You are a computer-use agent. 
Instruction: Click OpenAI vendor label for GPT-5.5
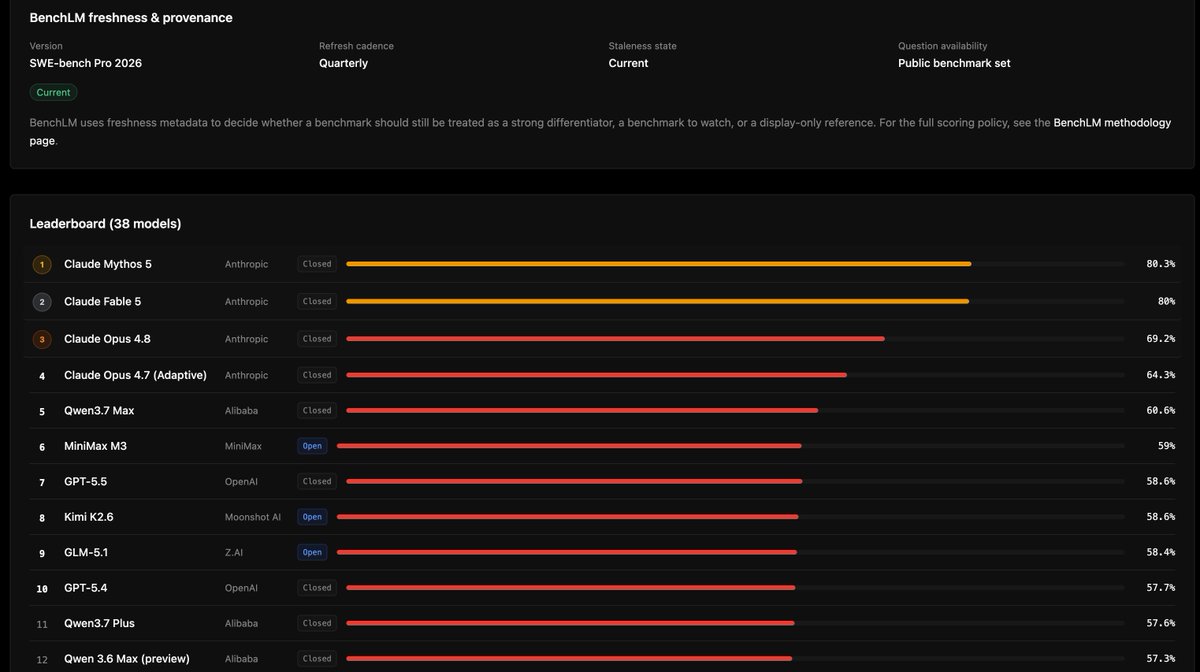pyautogui.click(x=241, y=481)
